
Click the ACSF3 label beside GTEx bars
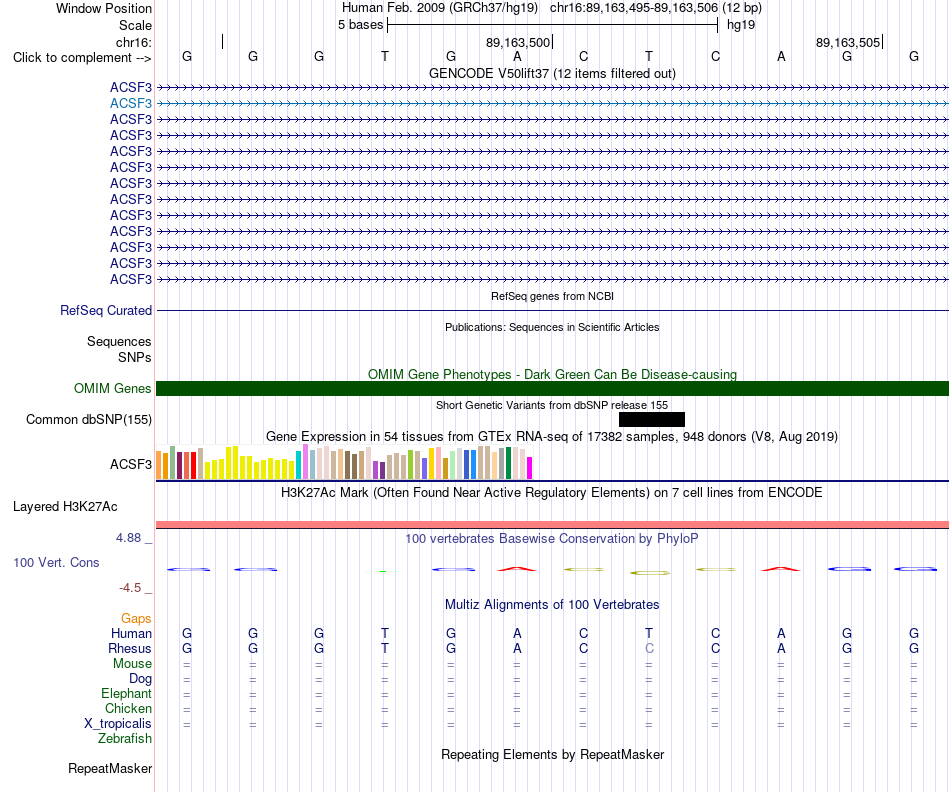click(131, 464)
